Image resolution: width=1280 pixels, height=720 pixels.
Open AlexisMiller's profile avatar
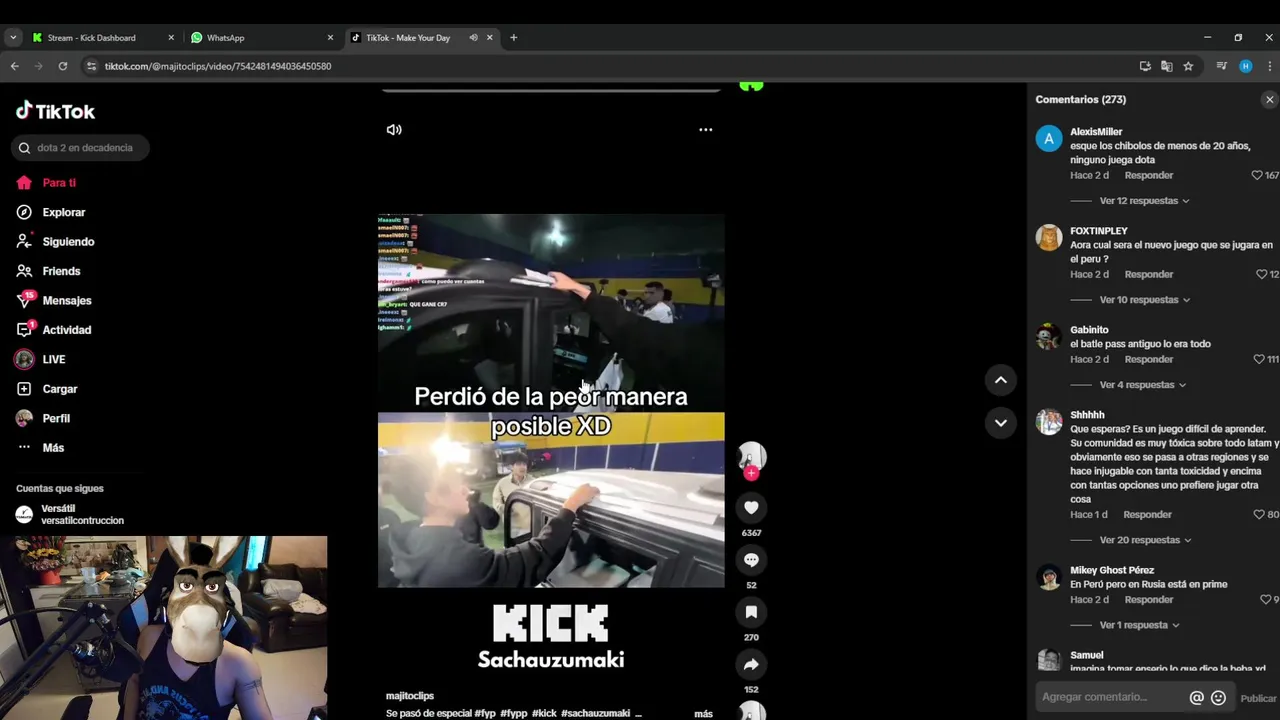click(1049, 139)
